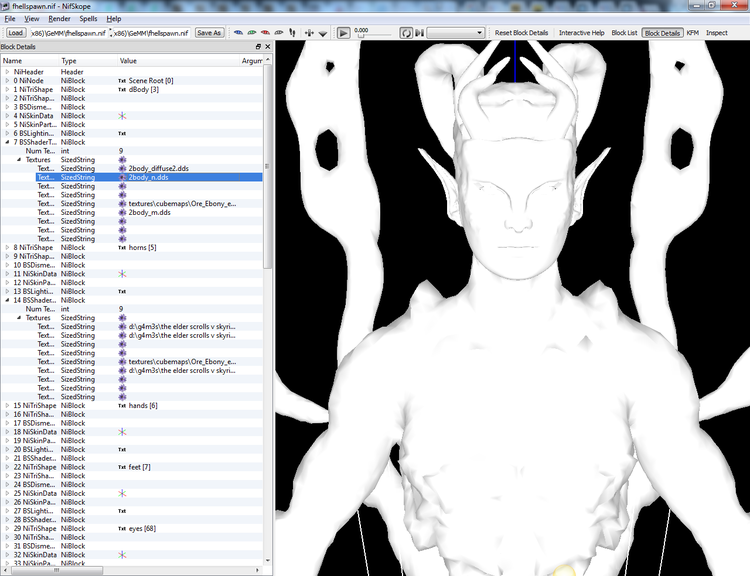750x576 pixels.
Task: Close the Block Details panel
Action: tap(267, 46)
